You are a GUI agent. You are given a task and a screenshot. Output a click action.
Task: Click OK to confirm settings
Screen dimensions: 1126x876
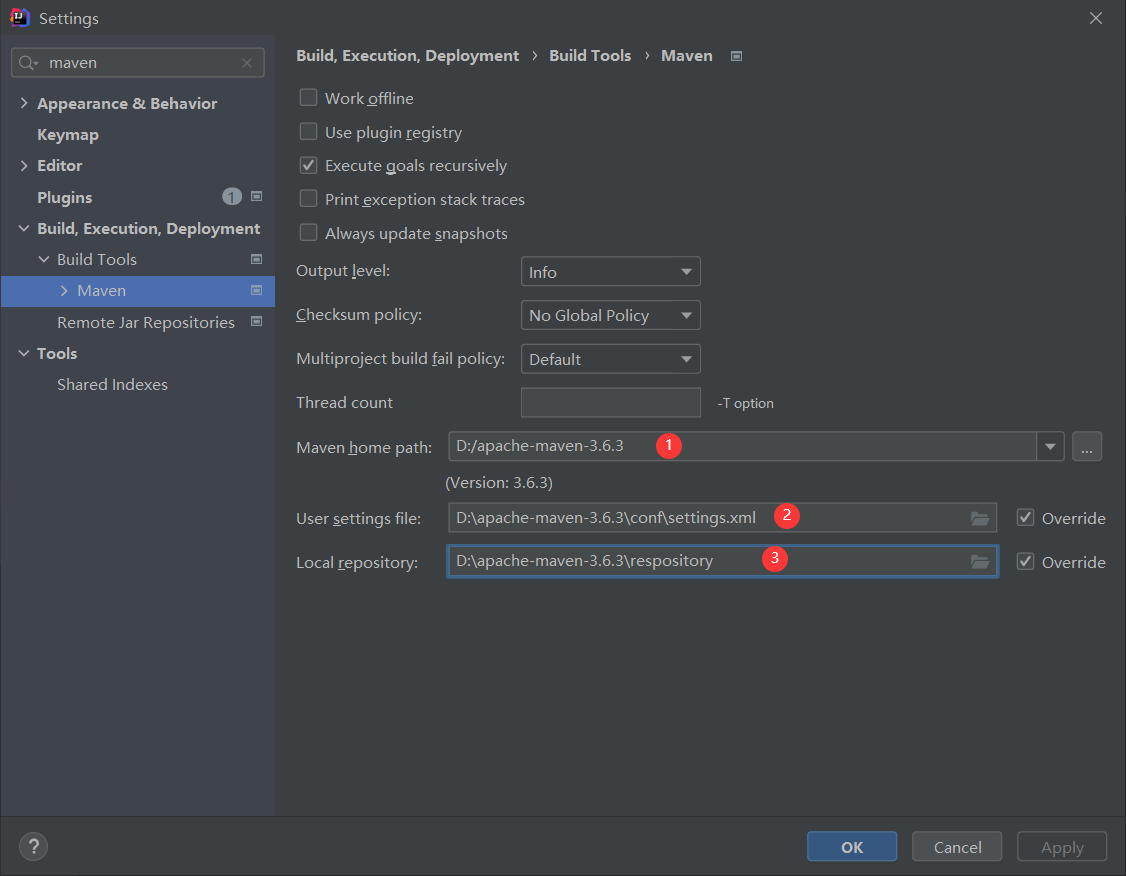coord(852,847)
